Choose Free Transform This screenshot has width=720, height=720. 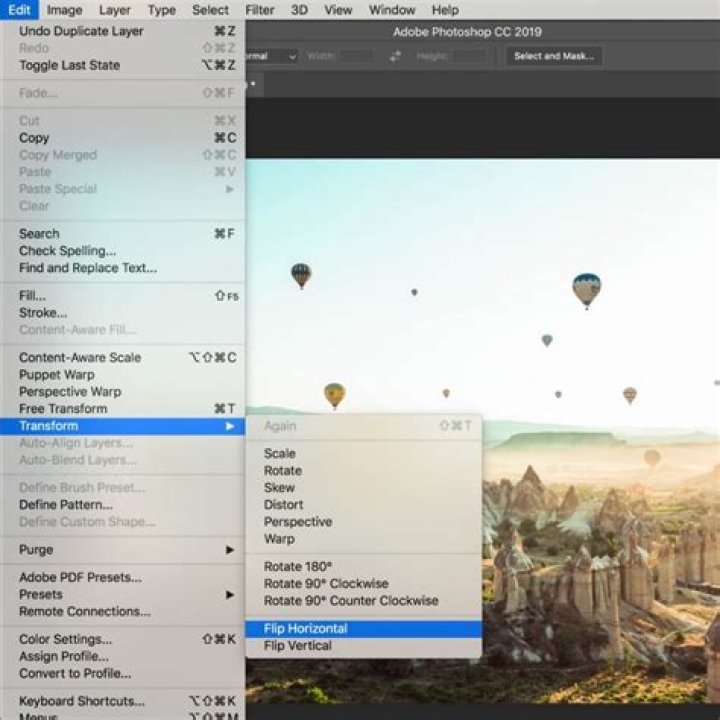123,408
